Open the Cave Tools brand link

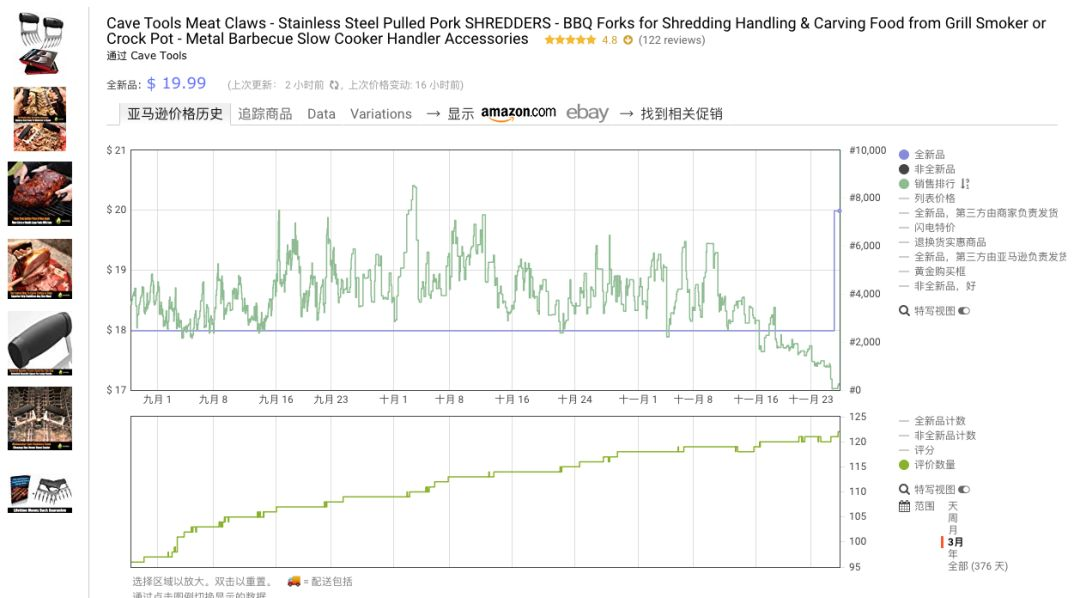point(158,56)
